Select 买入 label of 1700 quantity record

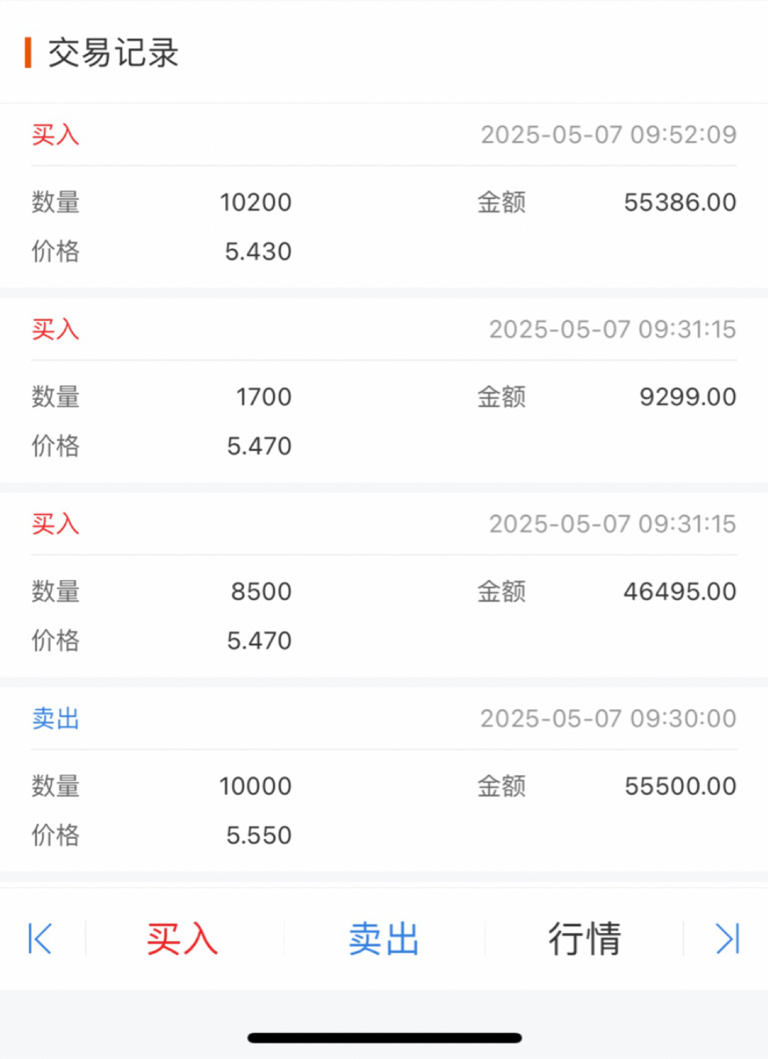[x=55, y=329]
